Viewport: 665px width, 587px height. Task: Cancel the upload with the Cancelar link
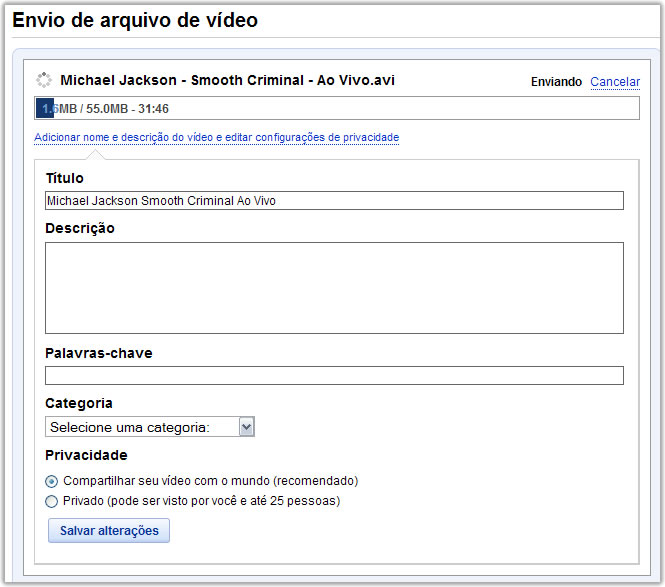coord(615,82)
